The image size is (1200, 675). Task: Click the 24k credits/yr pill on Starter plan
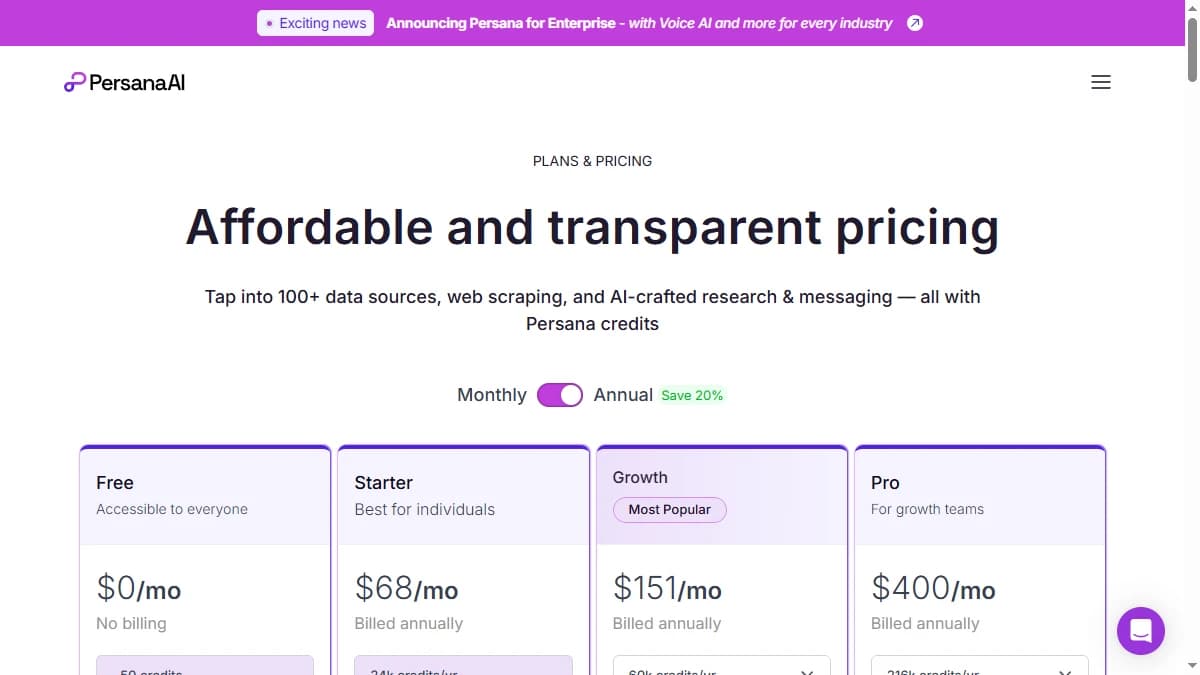pos(463,668)
